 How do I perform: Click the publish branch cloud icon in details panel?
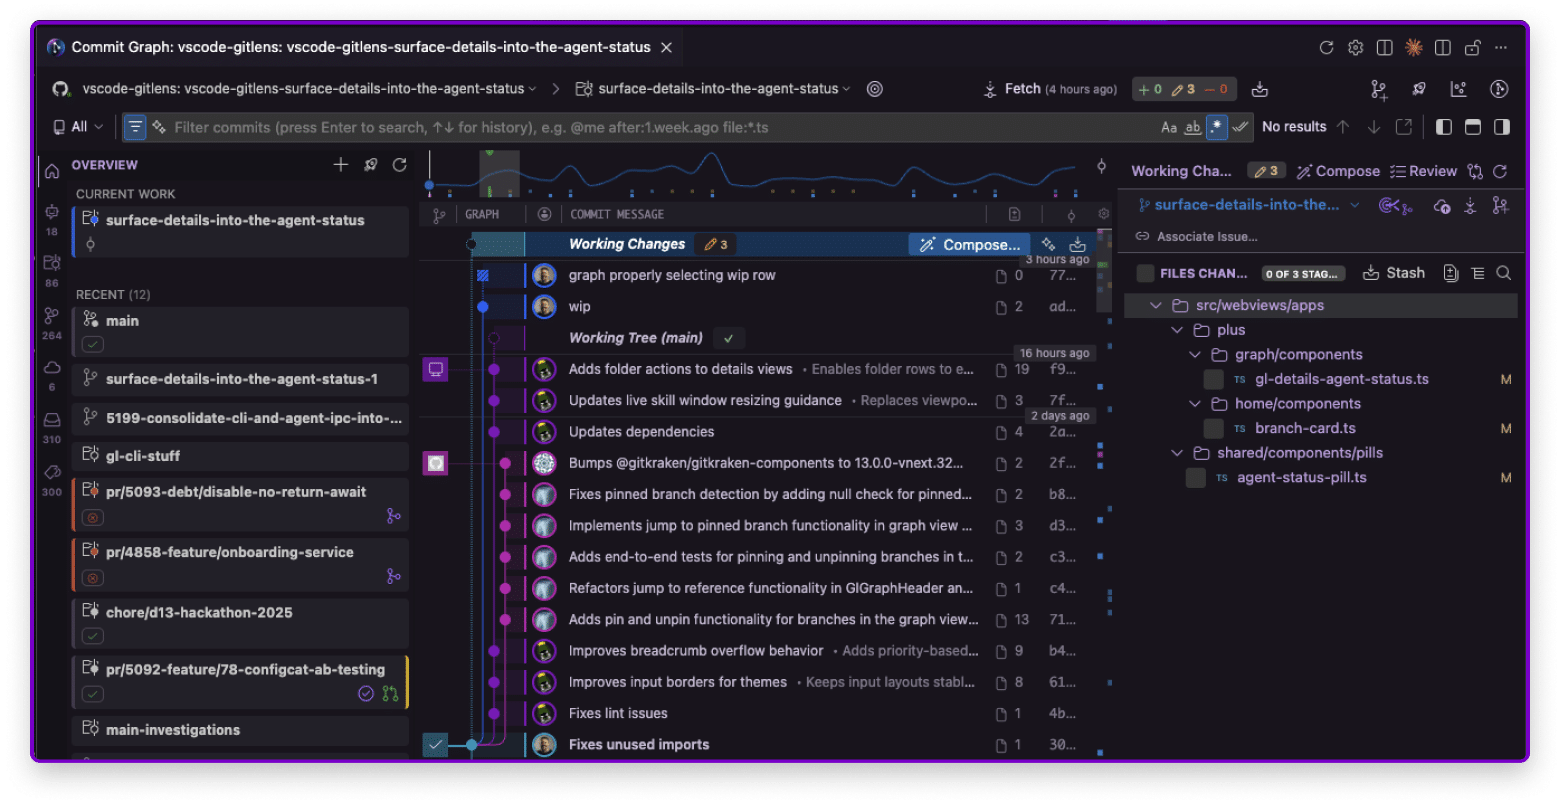pos(1442,206)
